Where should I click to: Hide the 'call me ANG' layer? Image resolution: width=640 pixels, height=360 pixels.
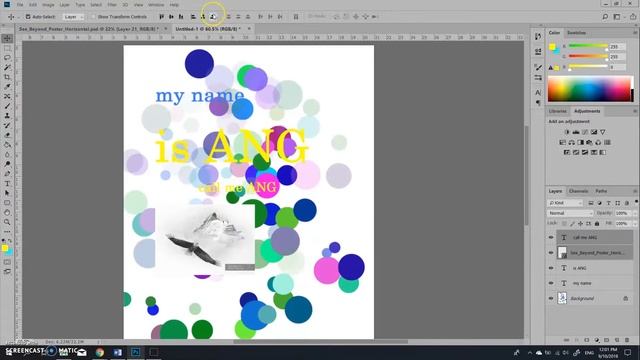[551, 238]
